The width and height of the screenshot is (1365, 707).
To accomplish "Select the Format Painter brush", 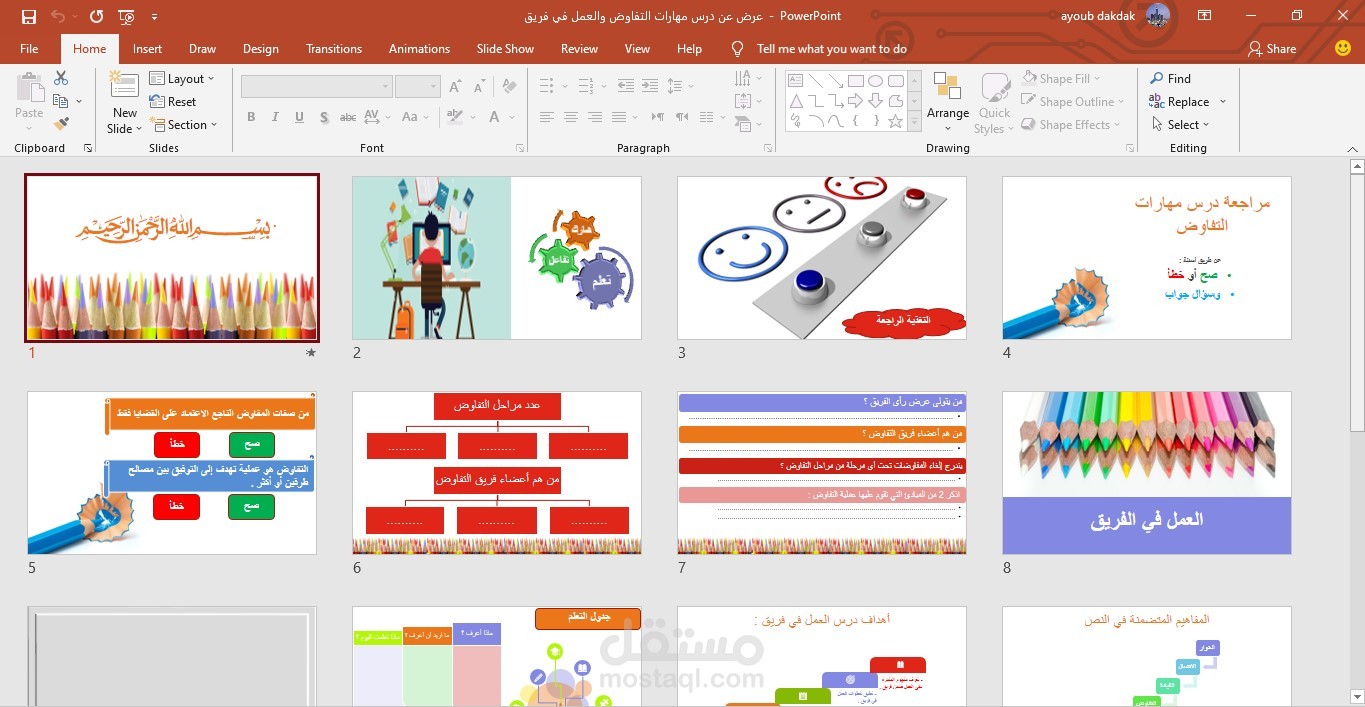I will [x=61, y=124].
